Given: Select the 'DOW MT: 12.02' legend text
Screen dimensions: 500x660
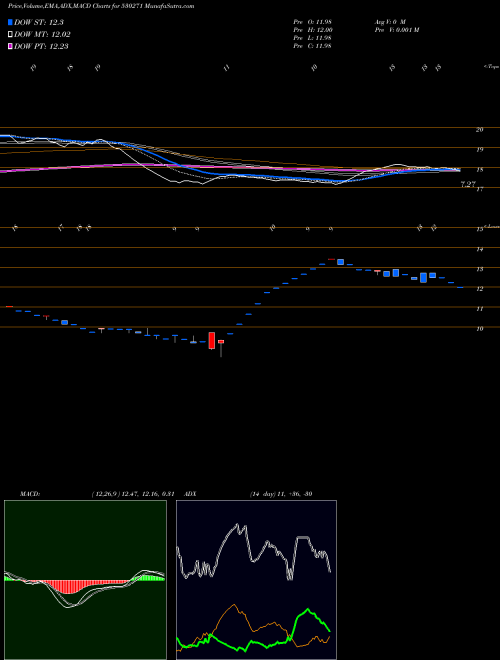Looking at the screenshot, I should [42, 35].
